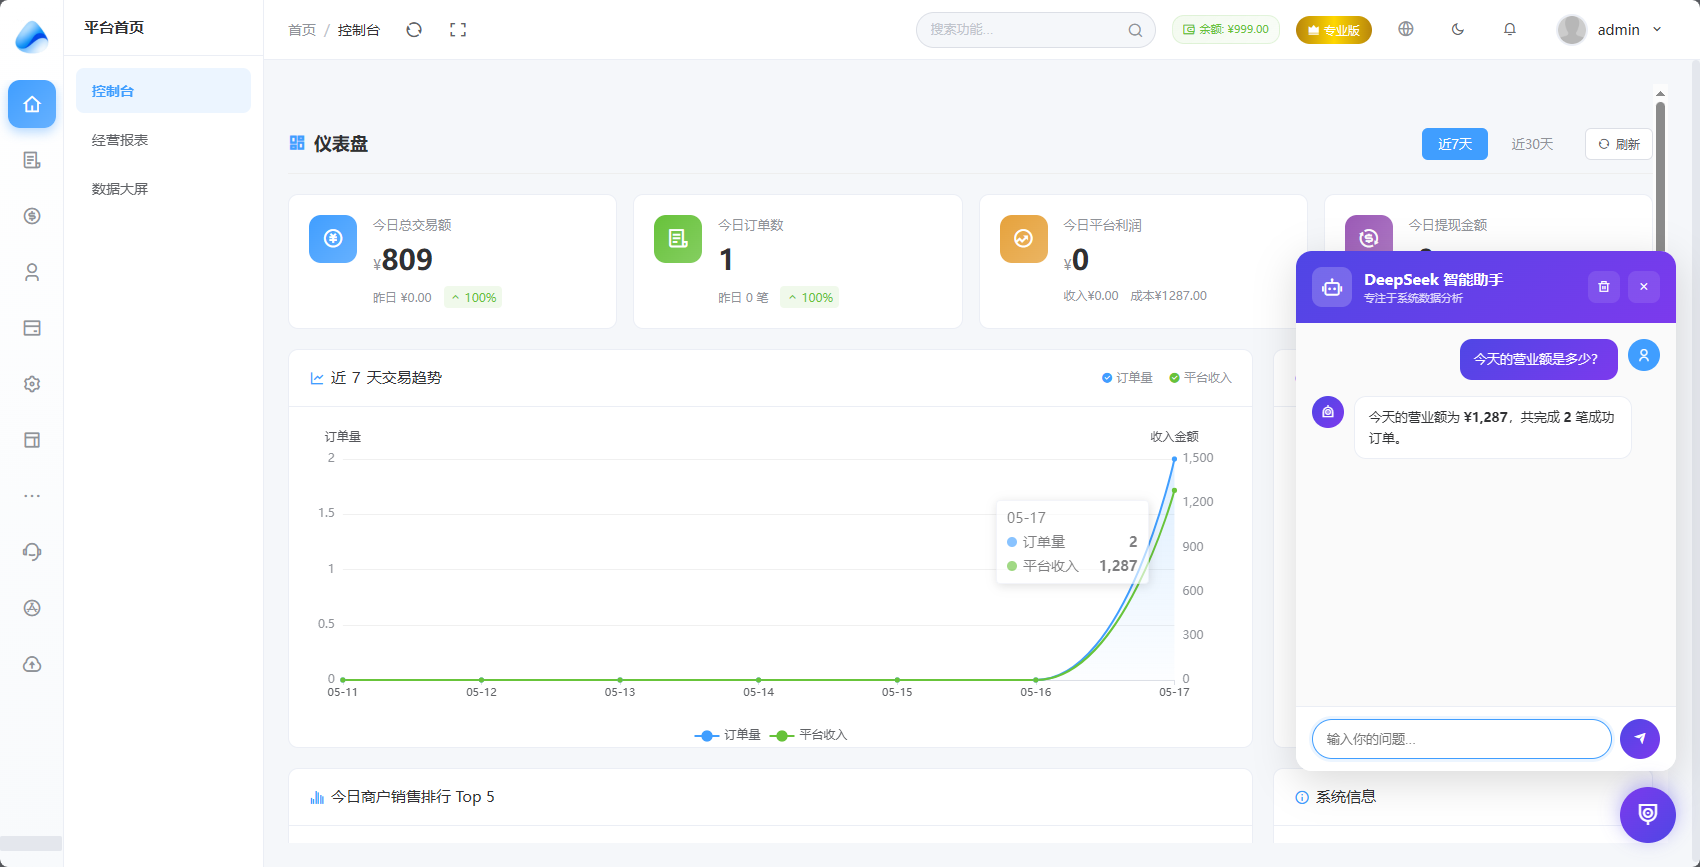Click the user message 今天的营业额是多少?
Image resolution: width=1700 pixels, height=867 pixels.
click(x=1539, y=359)
